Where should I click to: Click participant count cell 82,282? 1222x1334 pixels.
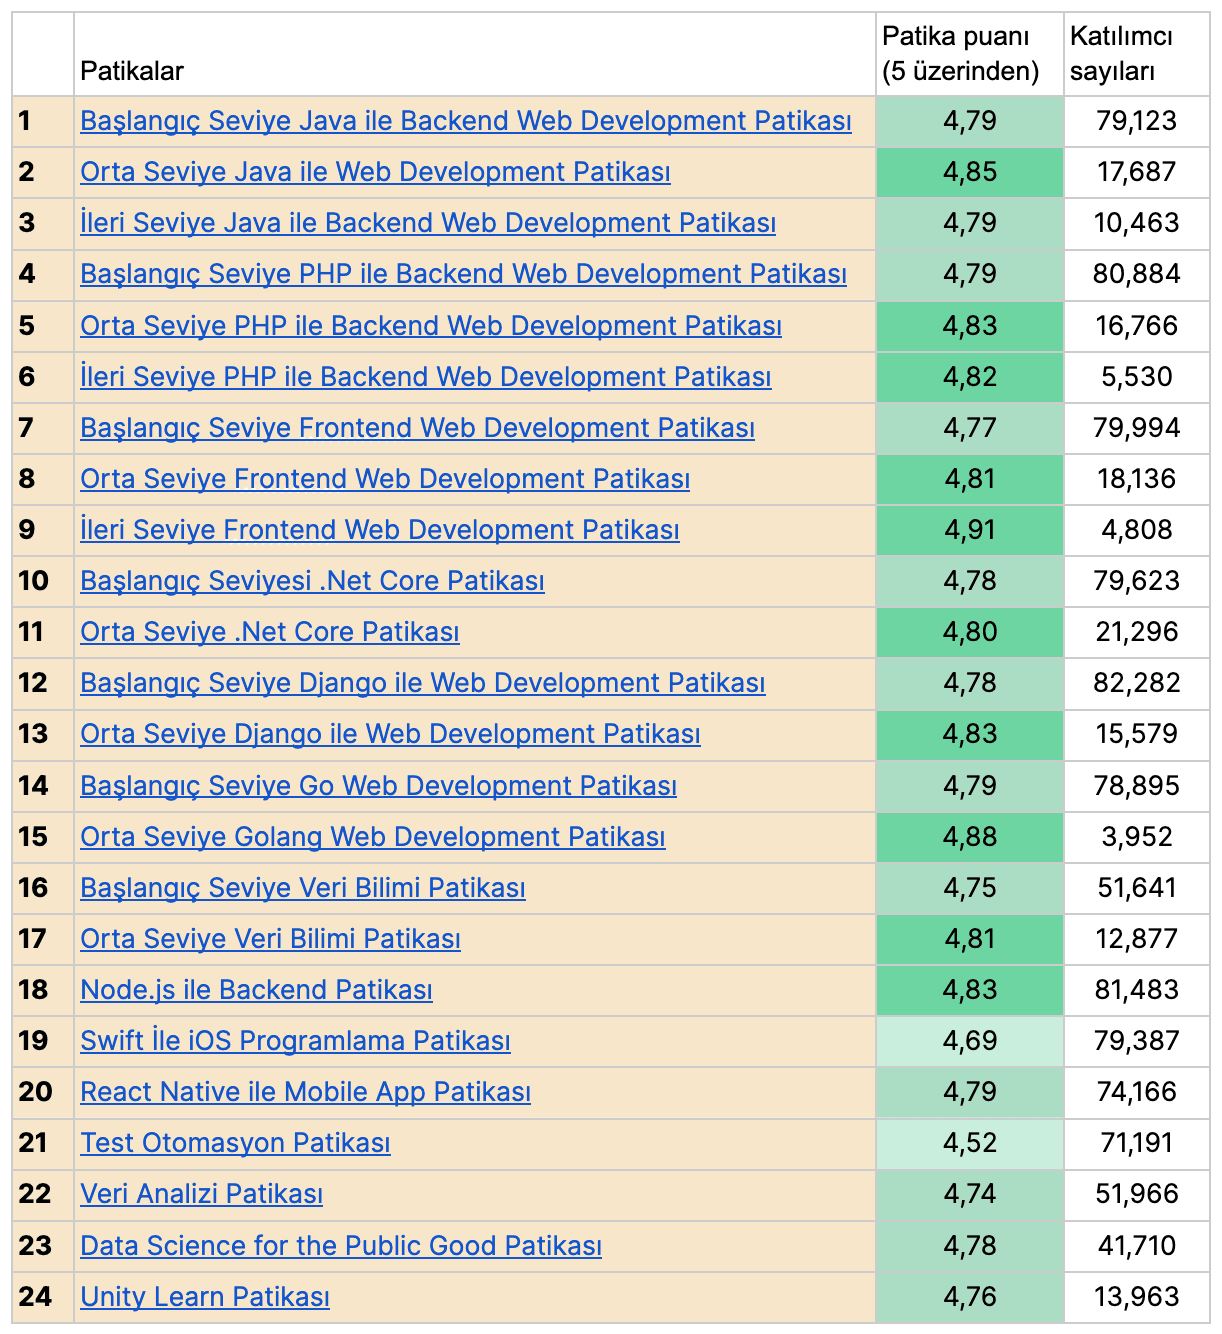[x=1136, y=683]
